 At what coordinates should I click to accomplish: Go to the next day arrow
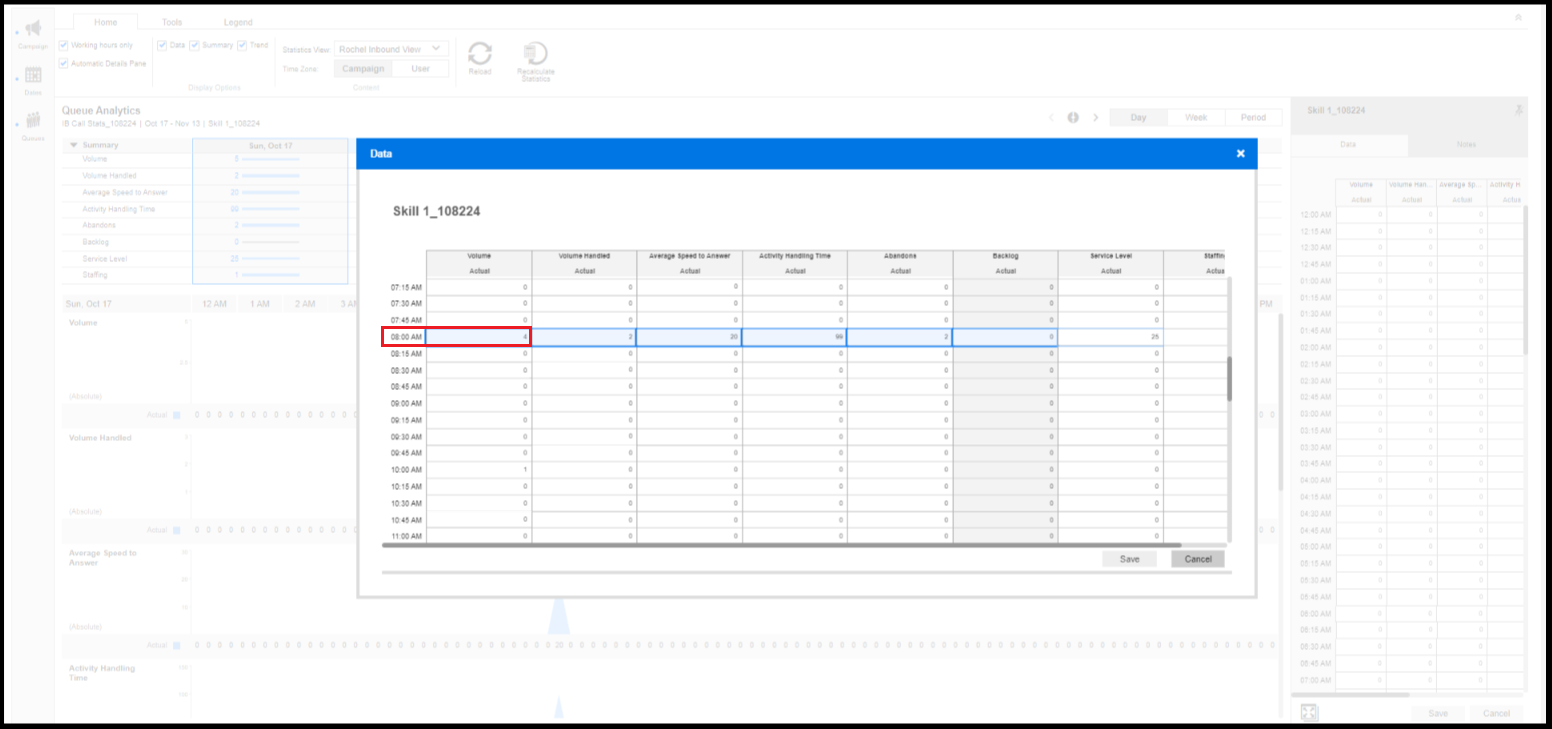pyautogui.click(x=1096, y=117)
